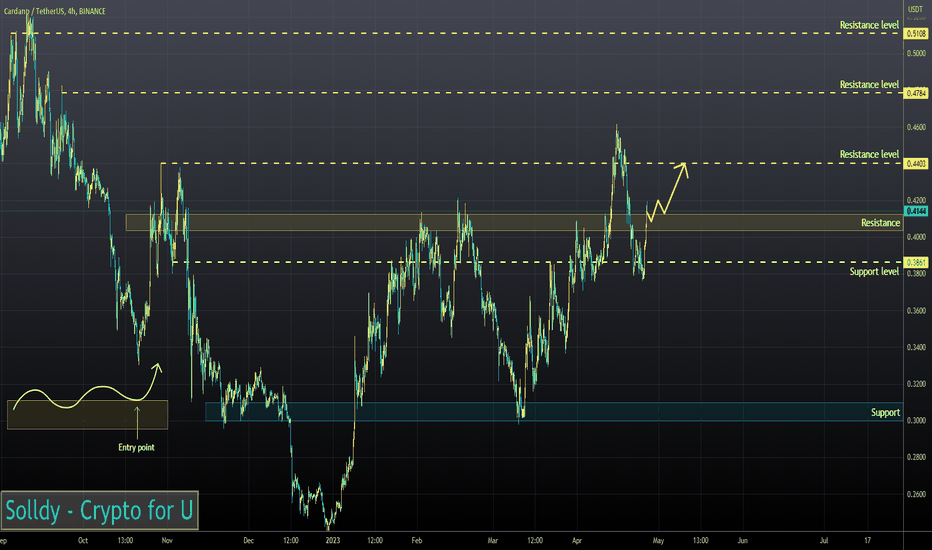Viewport: 932px width, 550px height.
Task: Select Dec on the time axis
Action: pos(248,540)
